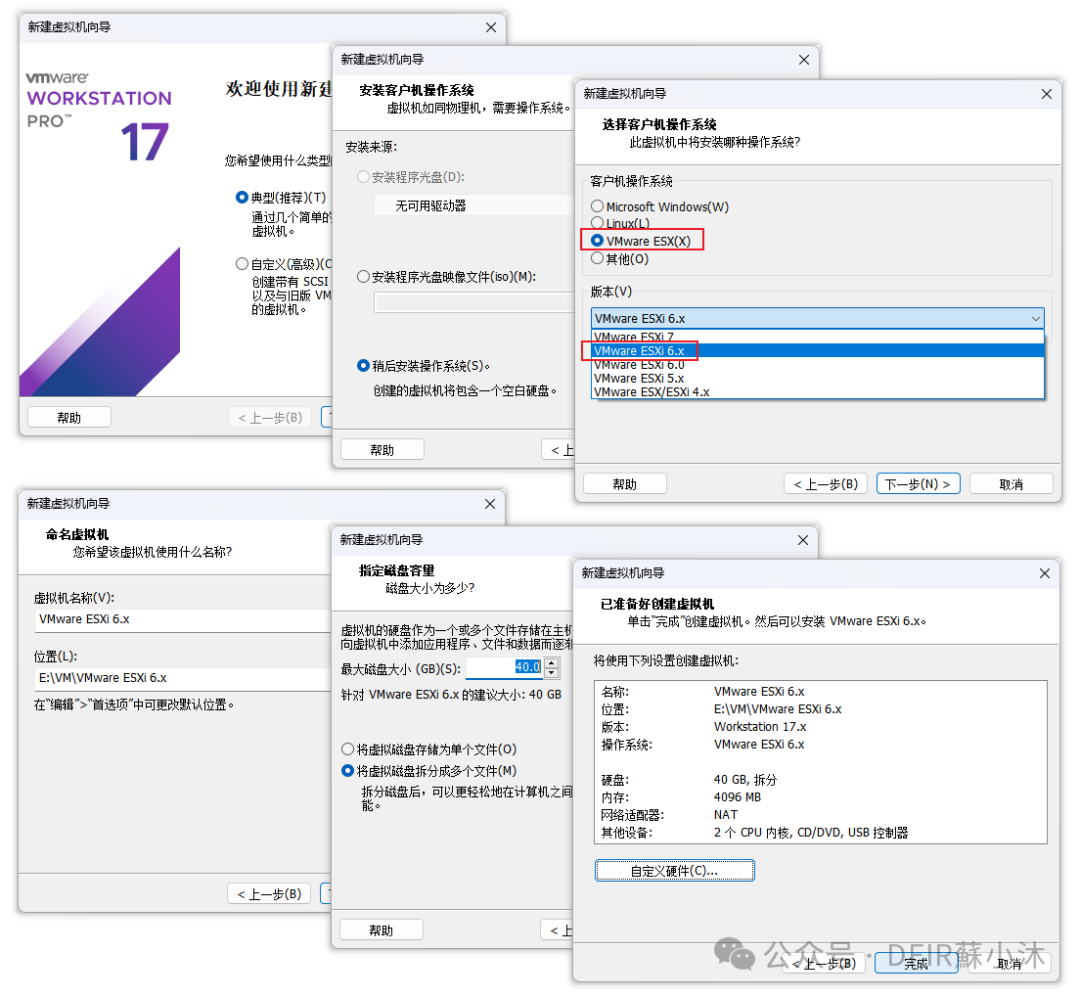Pick VMware ESXi 5.x from version list
Image resolution: width=1080 pixels, height=998 pixels.
(x=818, y=378)
